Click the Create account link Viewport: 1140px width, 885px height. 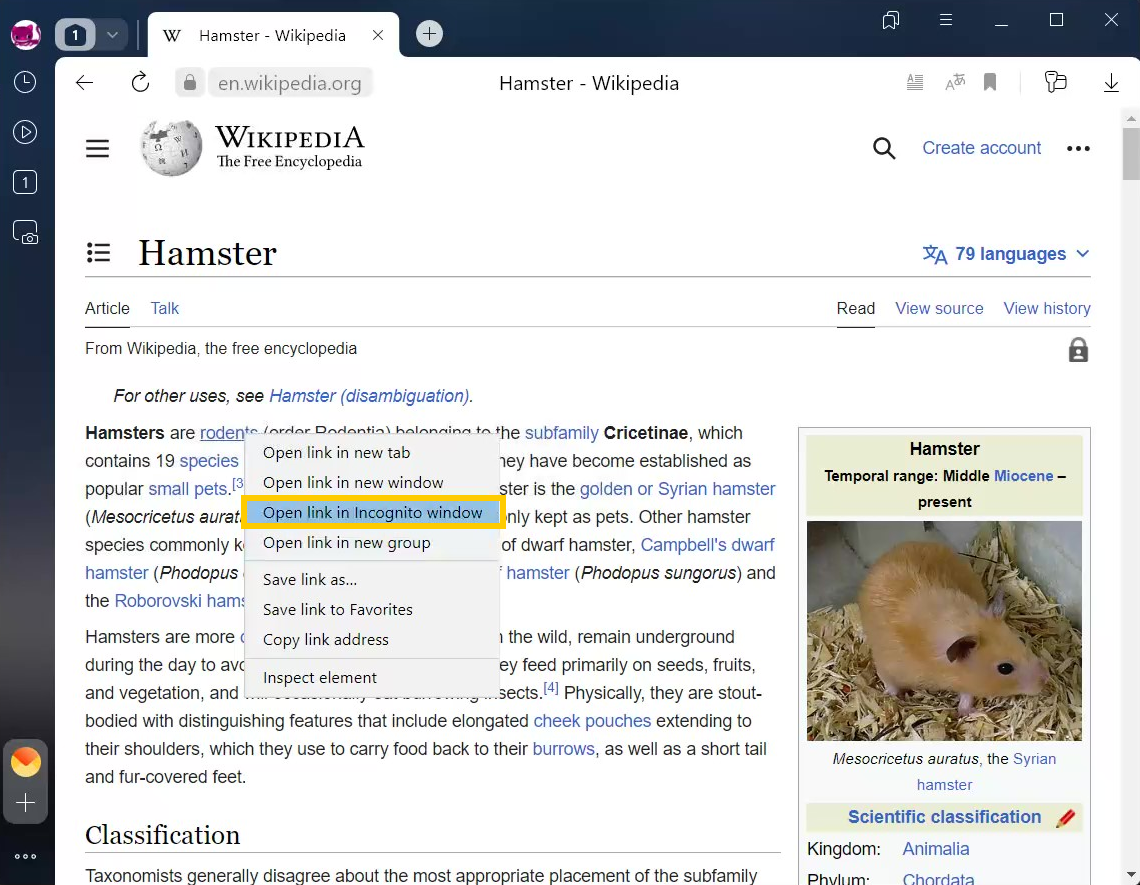(x=982, y=148)
